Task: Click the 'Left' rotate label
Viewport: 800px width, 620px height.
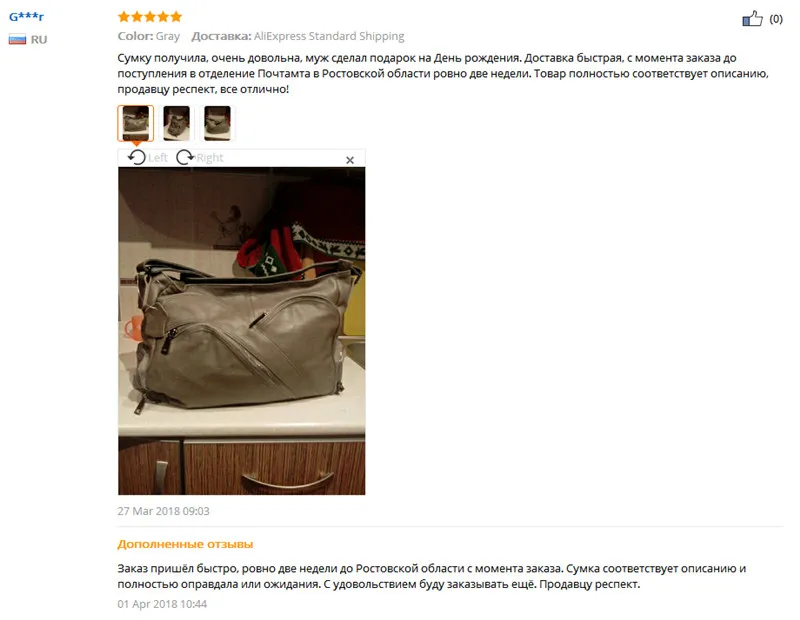Action: pos(158,158)
